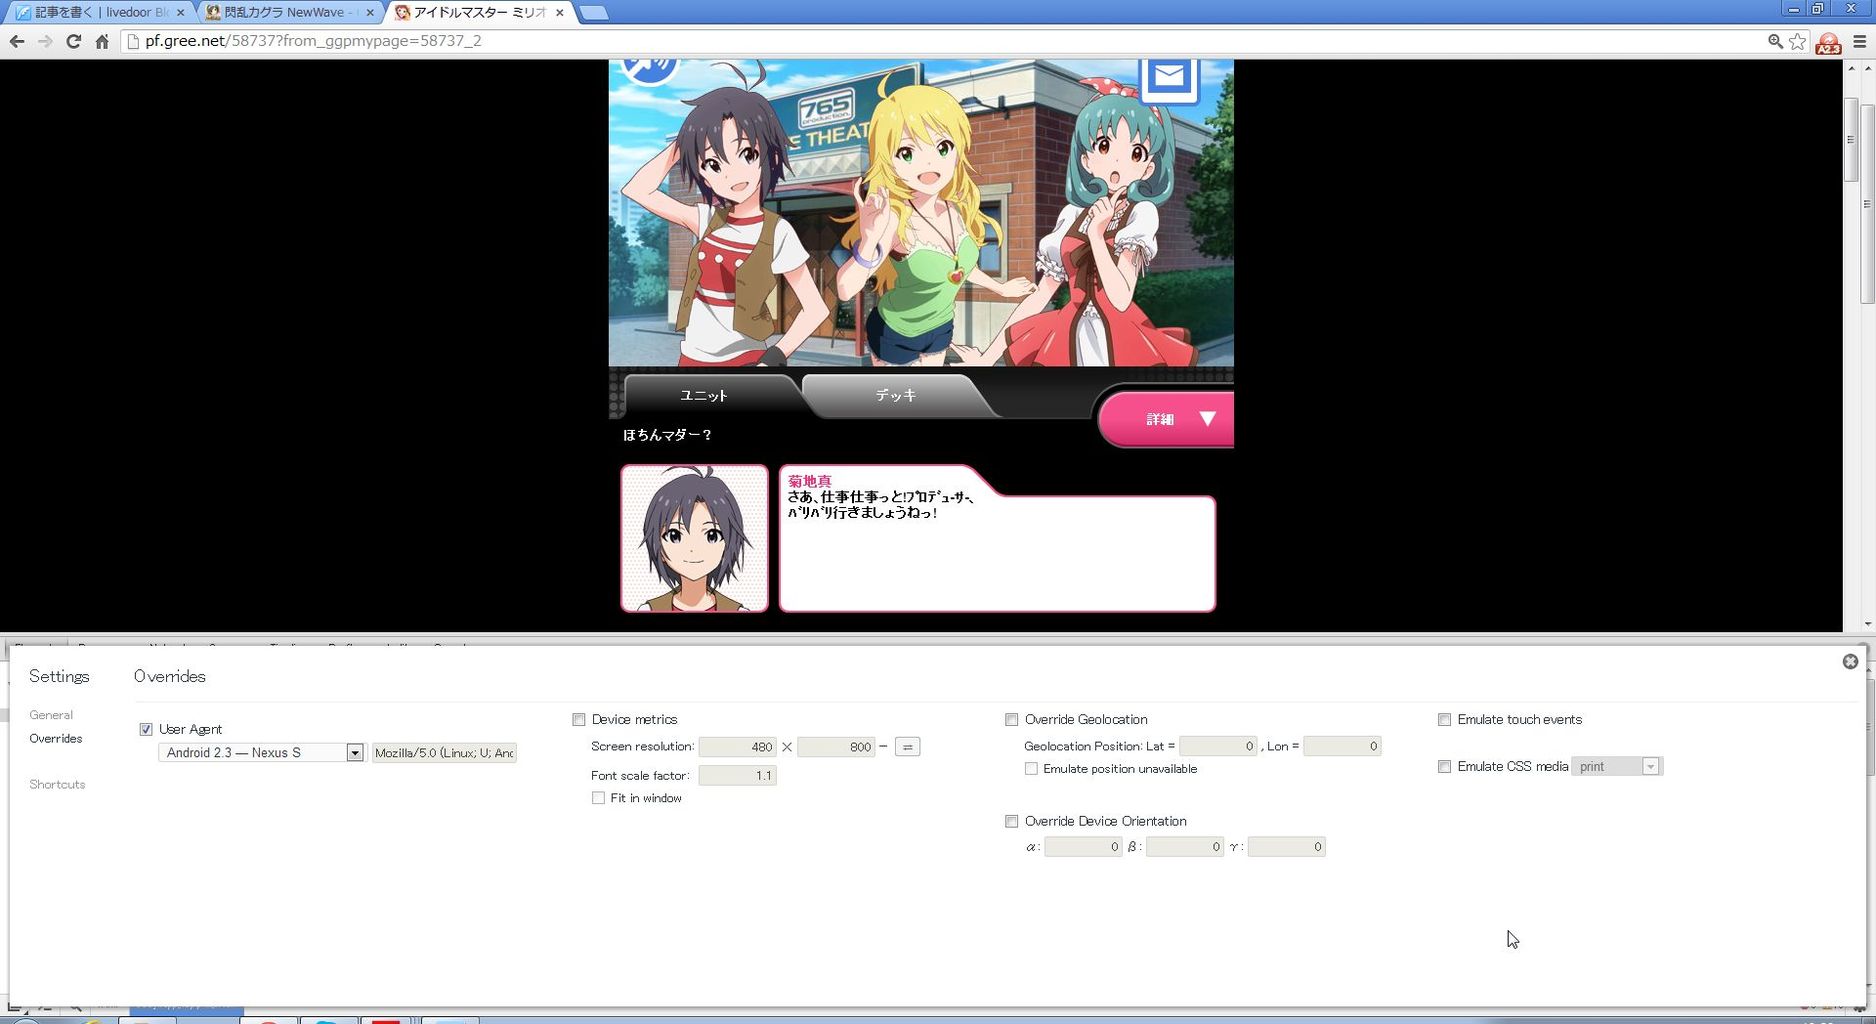The image size is (1876, 1024).
Task: Open the zoom magnifier in the address bar
Action: (1775, 41)
